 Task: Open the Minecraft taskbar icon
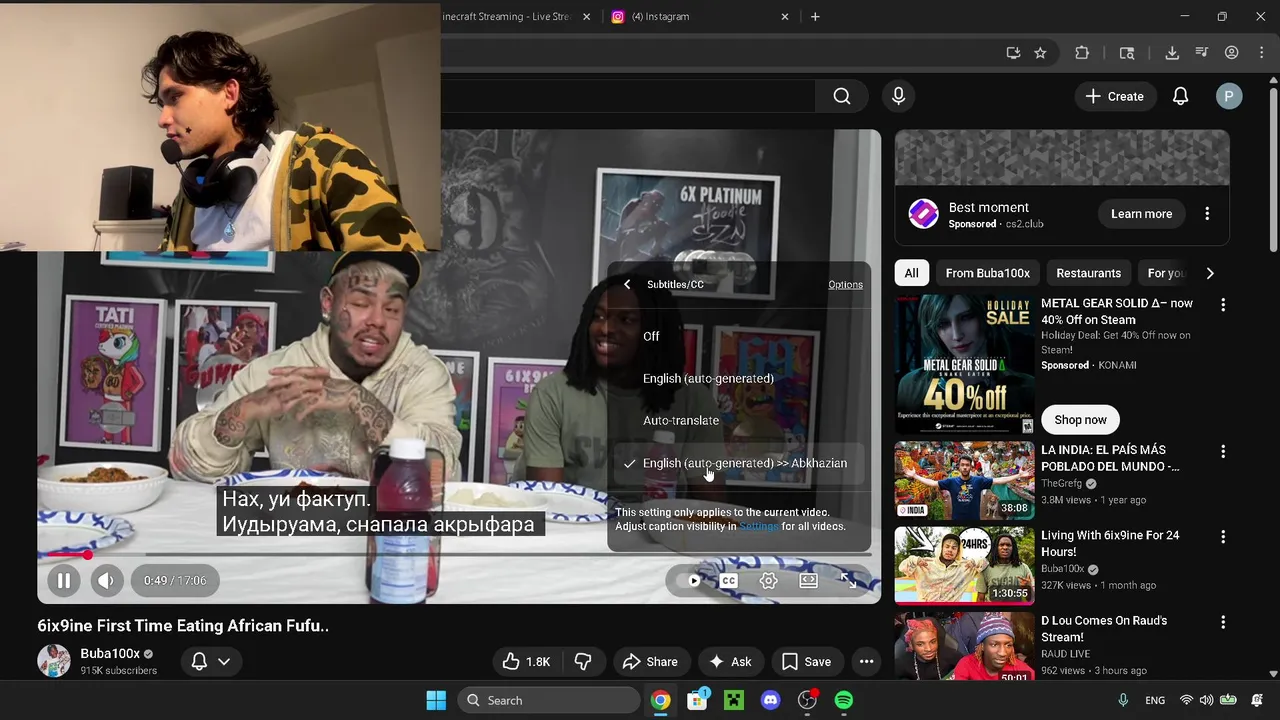[x=734, y=700]
